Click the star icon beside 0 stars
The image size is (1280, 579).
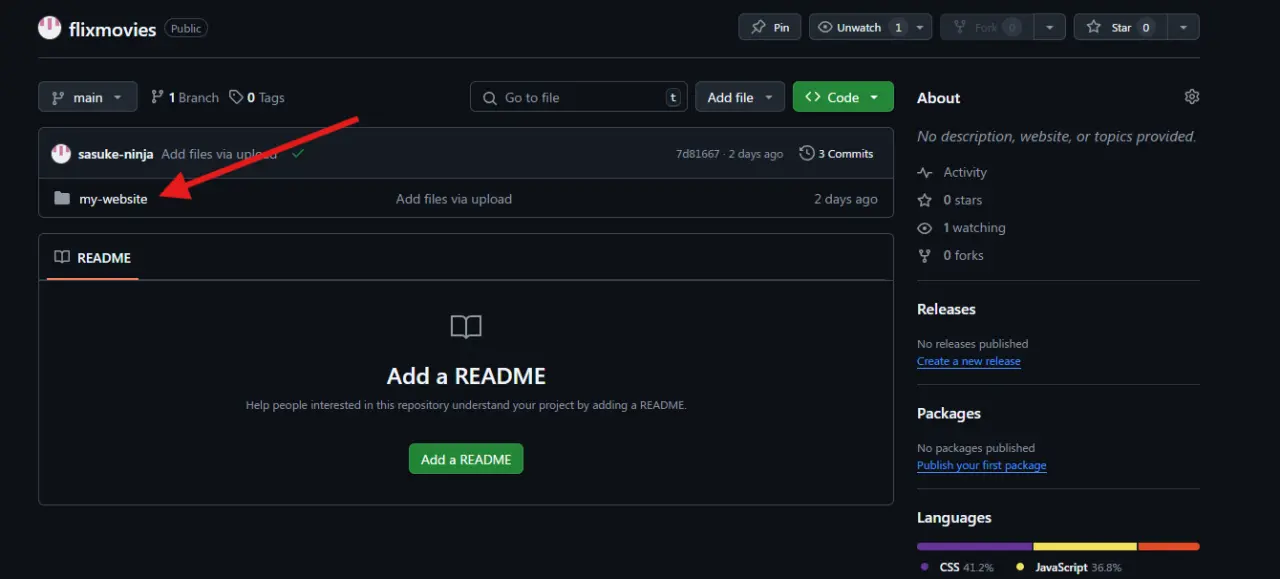(x=925, y=200)
